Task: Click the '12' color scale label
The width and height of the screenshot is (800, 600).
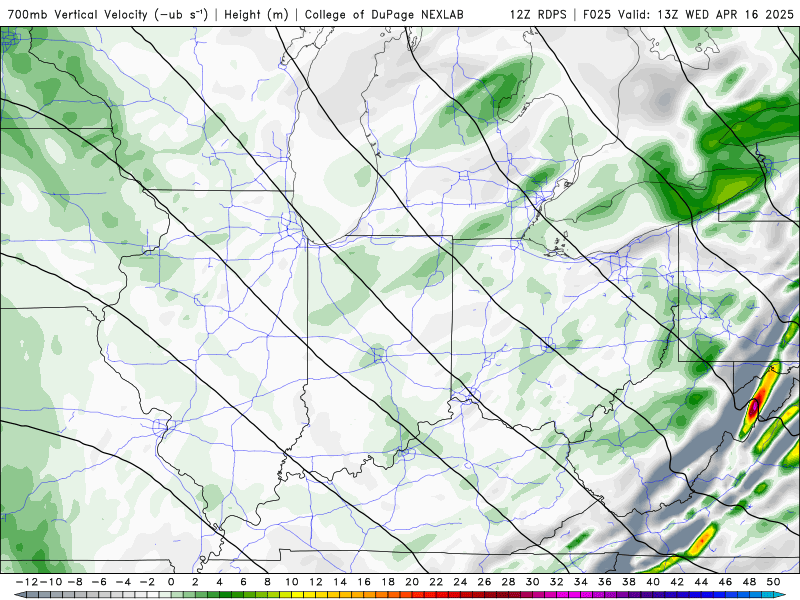Action: 316,582
